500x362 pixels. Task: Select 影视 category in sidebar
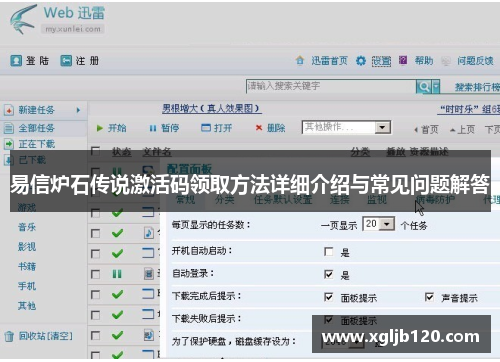click(x=27, y=247)
